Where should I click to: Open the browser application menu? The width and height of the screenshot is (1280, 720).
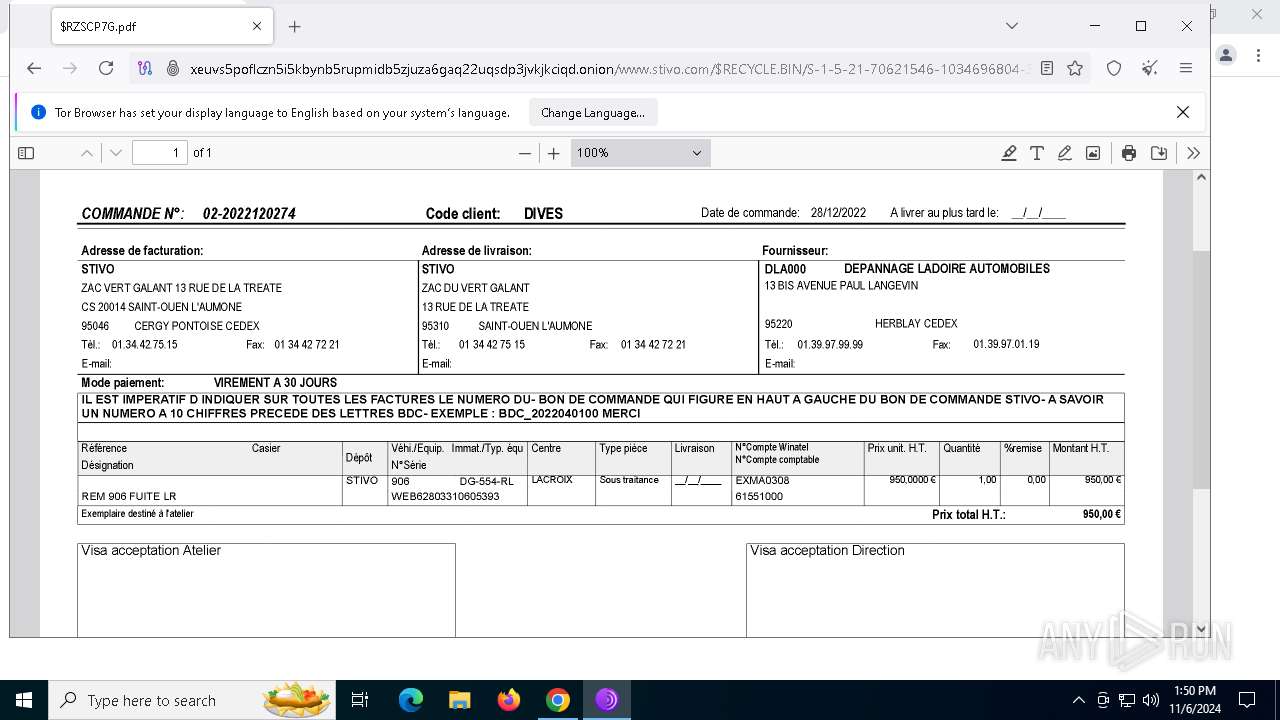tap(1186, 68)
